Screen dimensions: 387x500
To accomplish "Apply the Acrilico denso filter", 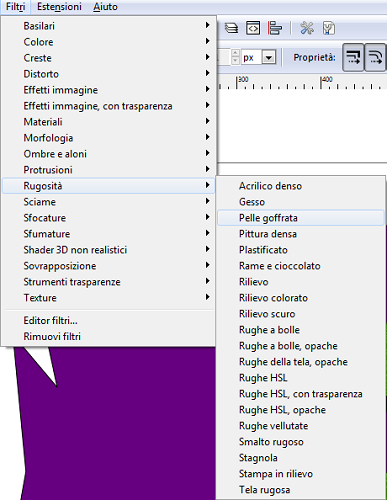I will (301, 186).
